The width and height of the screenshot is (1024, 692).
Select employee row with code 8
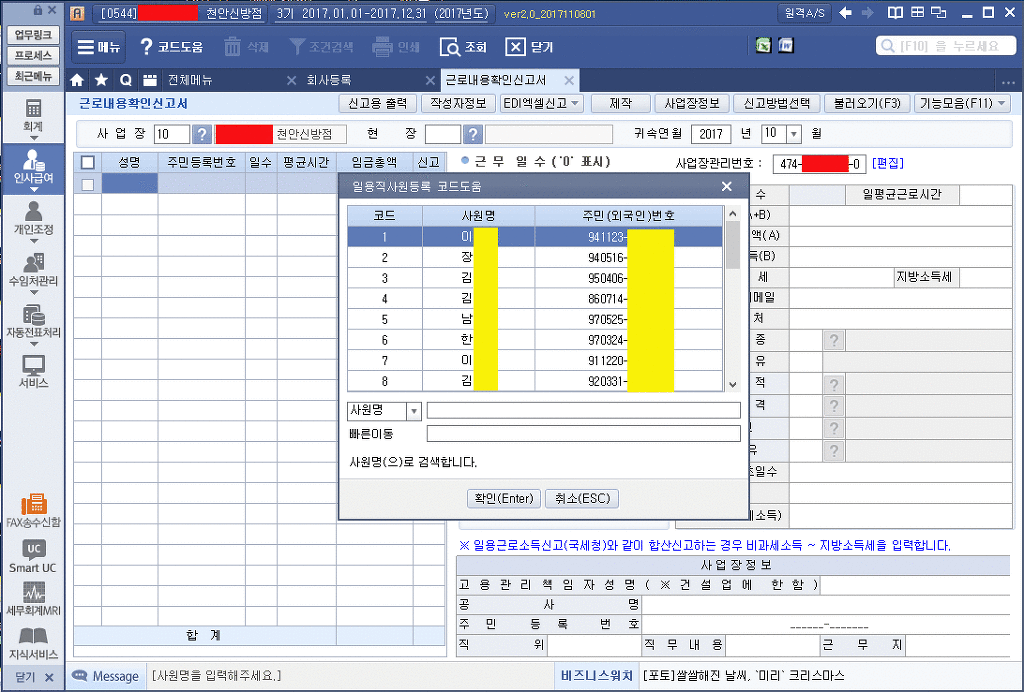pos(535,381)
